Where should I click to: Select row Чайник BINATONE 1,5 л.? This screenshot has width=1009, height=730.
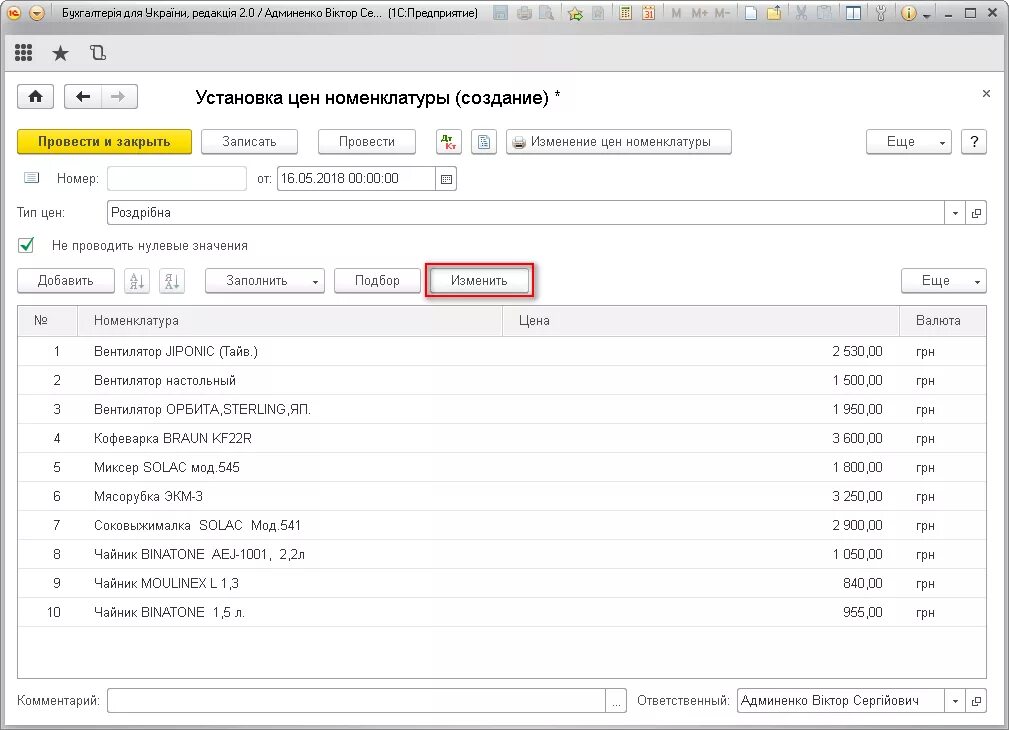(502, 612)
